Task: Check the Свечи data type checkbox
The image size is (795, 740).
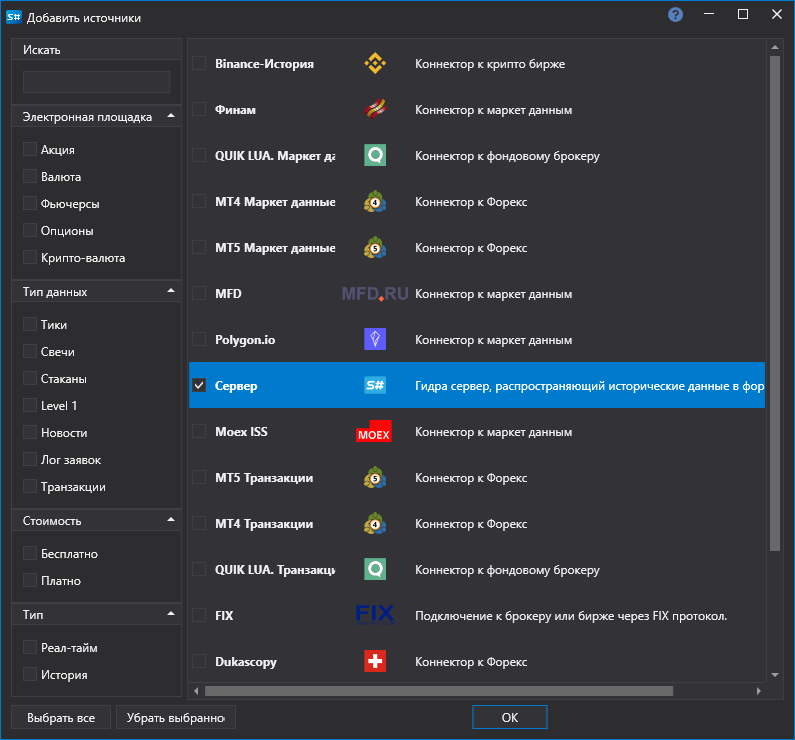Action: click(x=30, y=351)
